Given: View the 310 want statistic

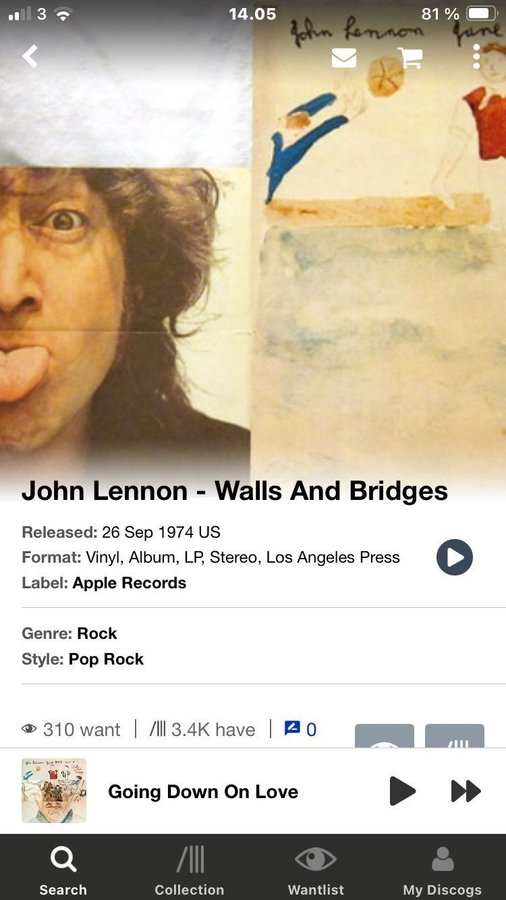Looking at the screenshot, I should 71,730.
